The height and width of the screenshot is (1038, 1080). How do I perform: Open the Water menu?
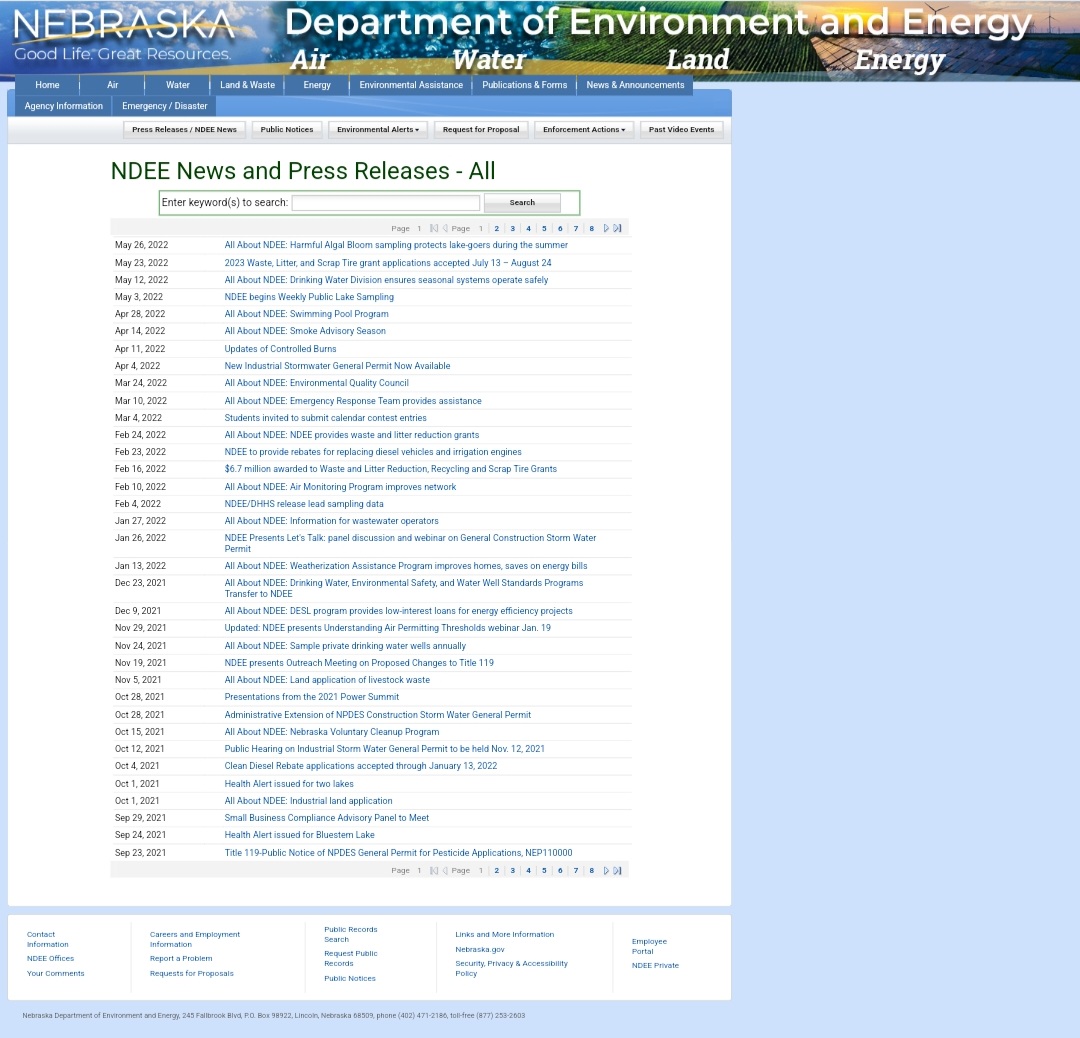[178, 85]
